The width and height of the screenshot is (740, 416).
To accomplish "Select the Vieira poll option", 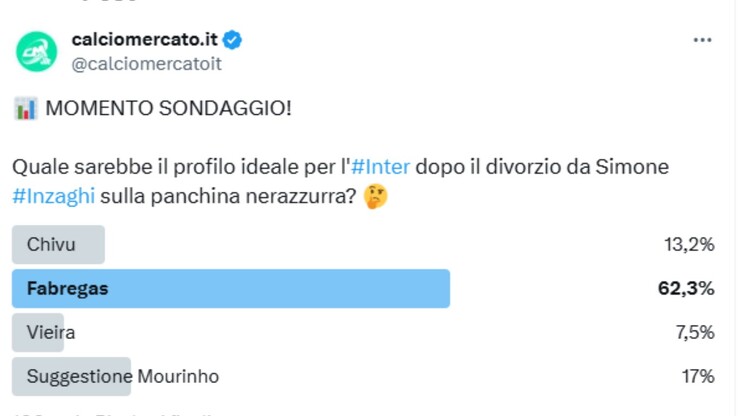I will coord(51,333).
